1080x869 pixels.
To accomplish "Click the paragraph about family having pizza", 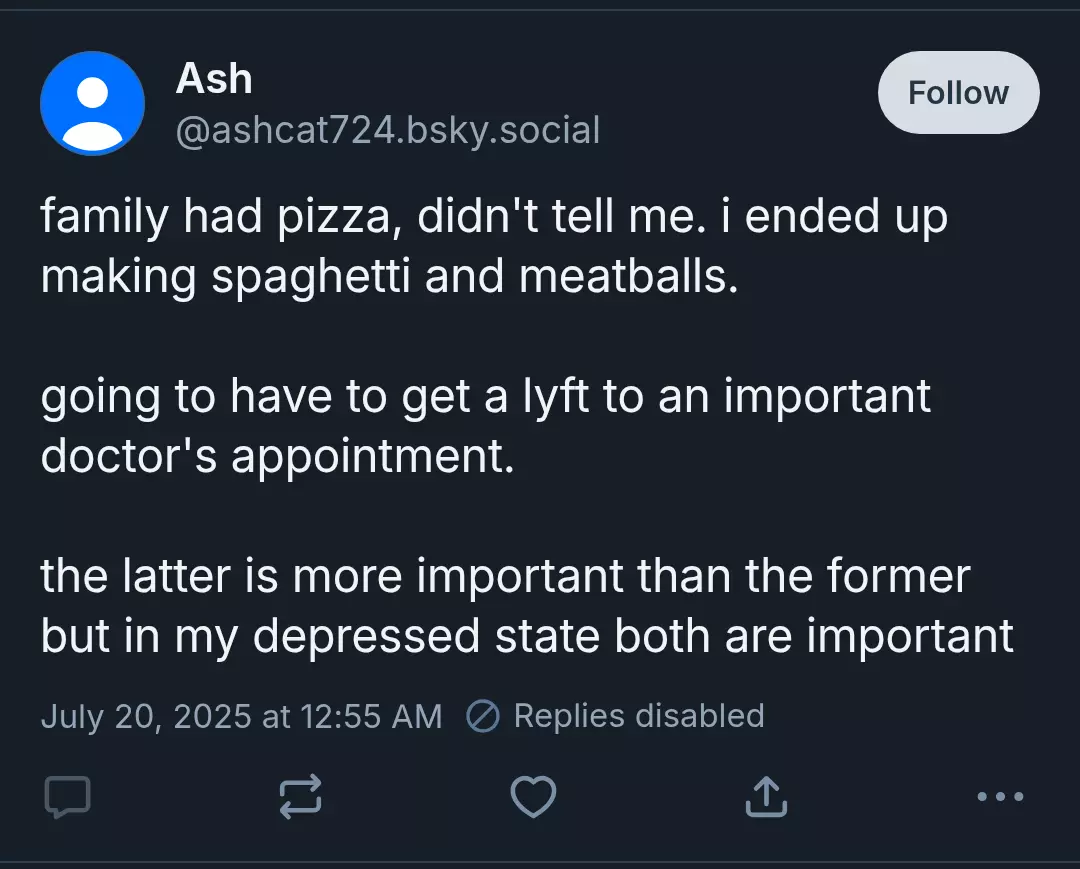I will pos(494,246).
